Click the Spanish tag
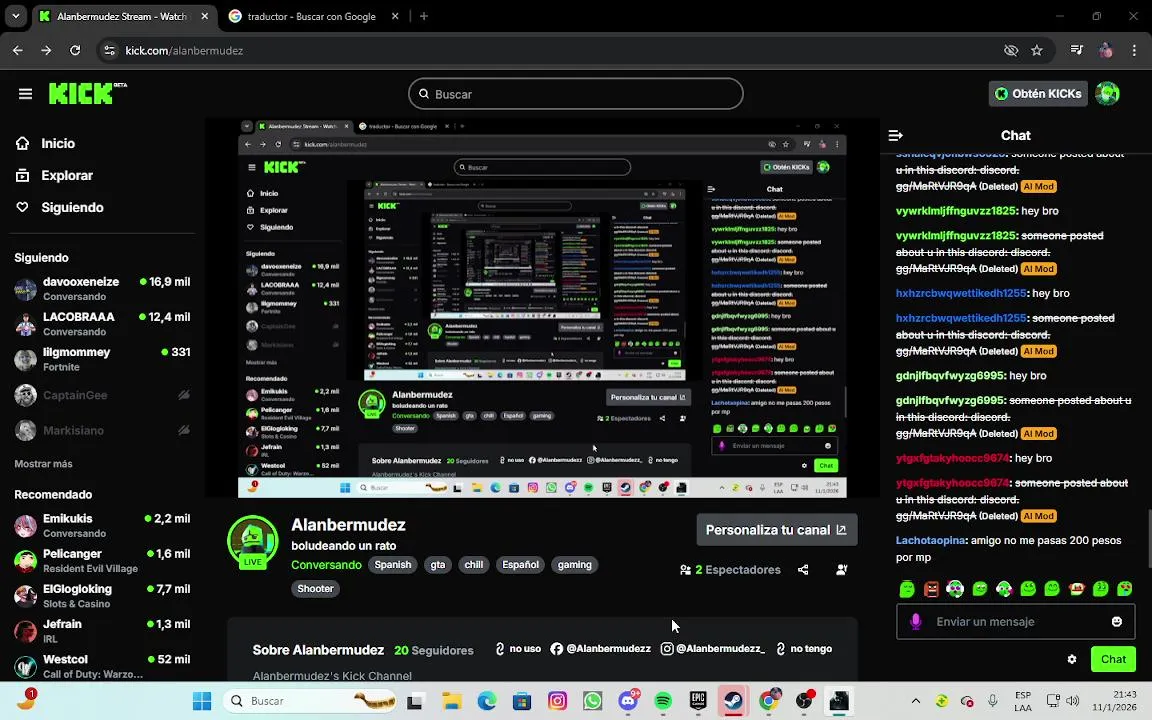The height and width of the screenshot is (720, 1152). [x=393, y=565]
